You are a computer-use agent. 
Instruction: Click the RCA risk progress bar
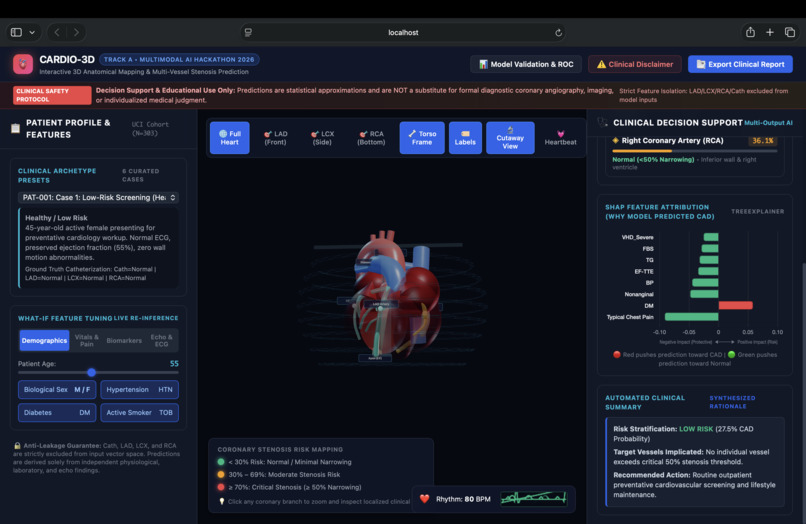coord(694,151)
